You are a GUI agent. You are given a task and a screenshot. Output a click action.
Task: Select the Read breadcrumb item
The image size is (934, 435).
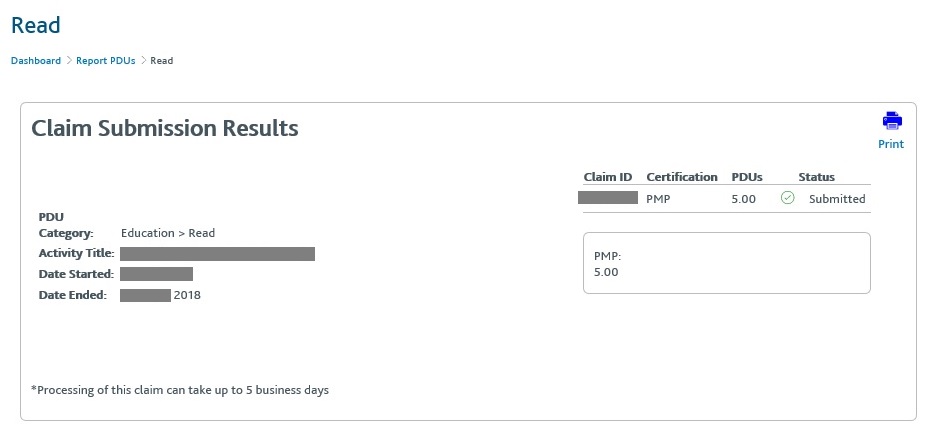pyautogui.click(x=161, y=61)
